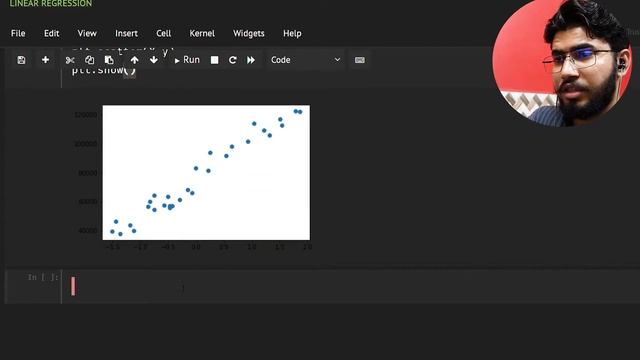Cut selected cells with the scissors icon
Viewport: 640px width, 360px height.
(70, 60)
